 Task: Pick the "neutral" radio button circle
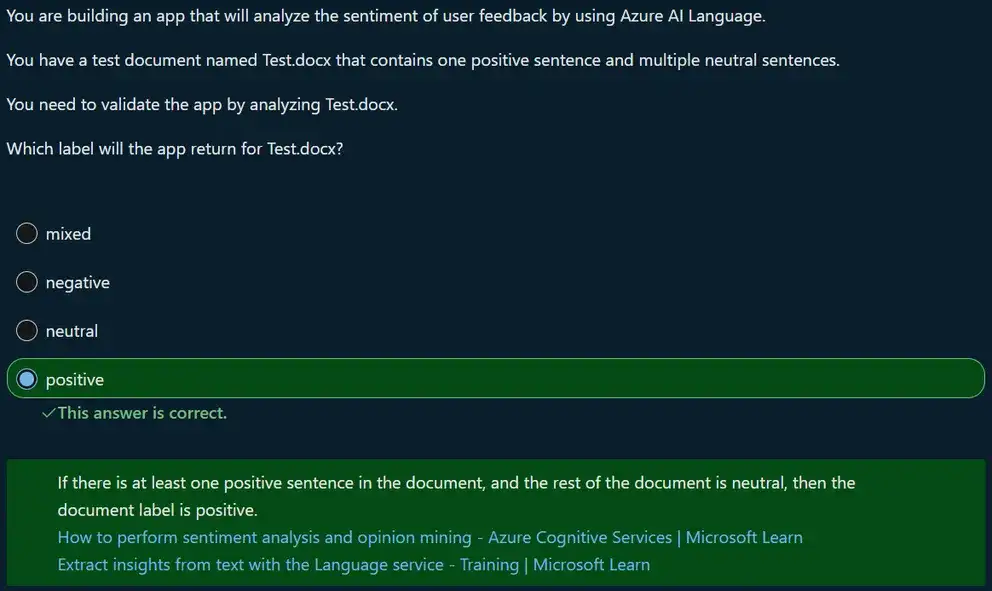point(27,331)
